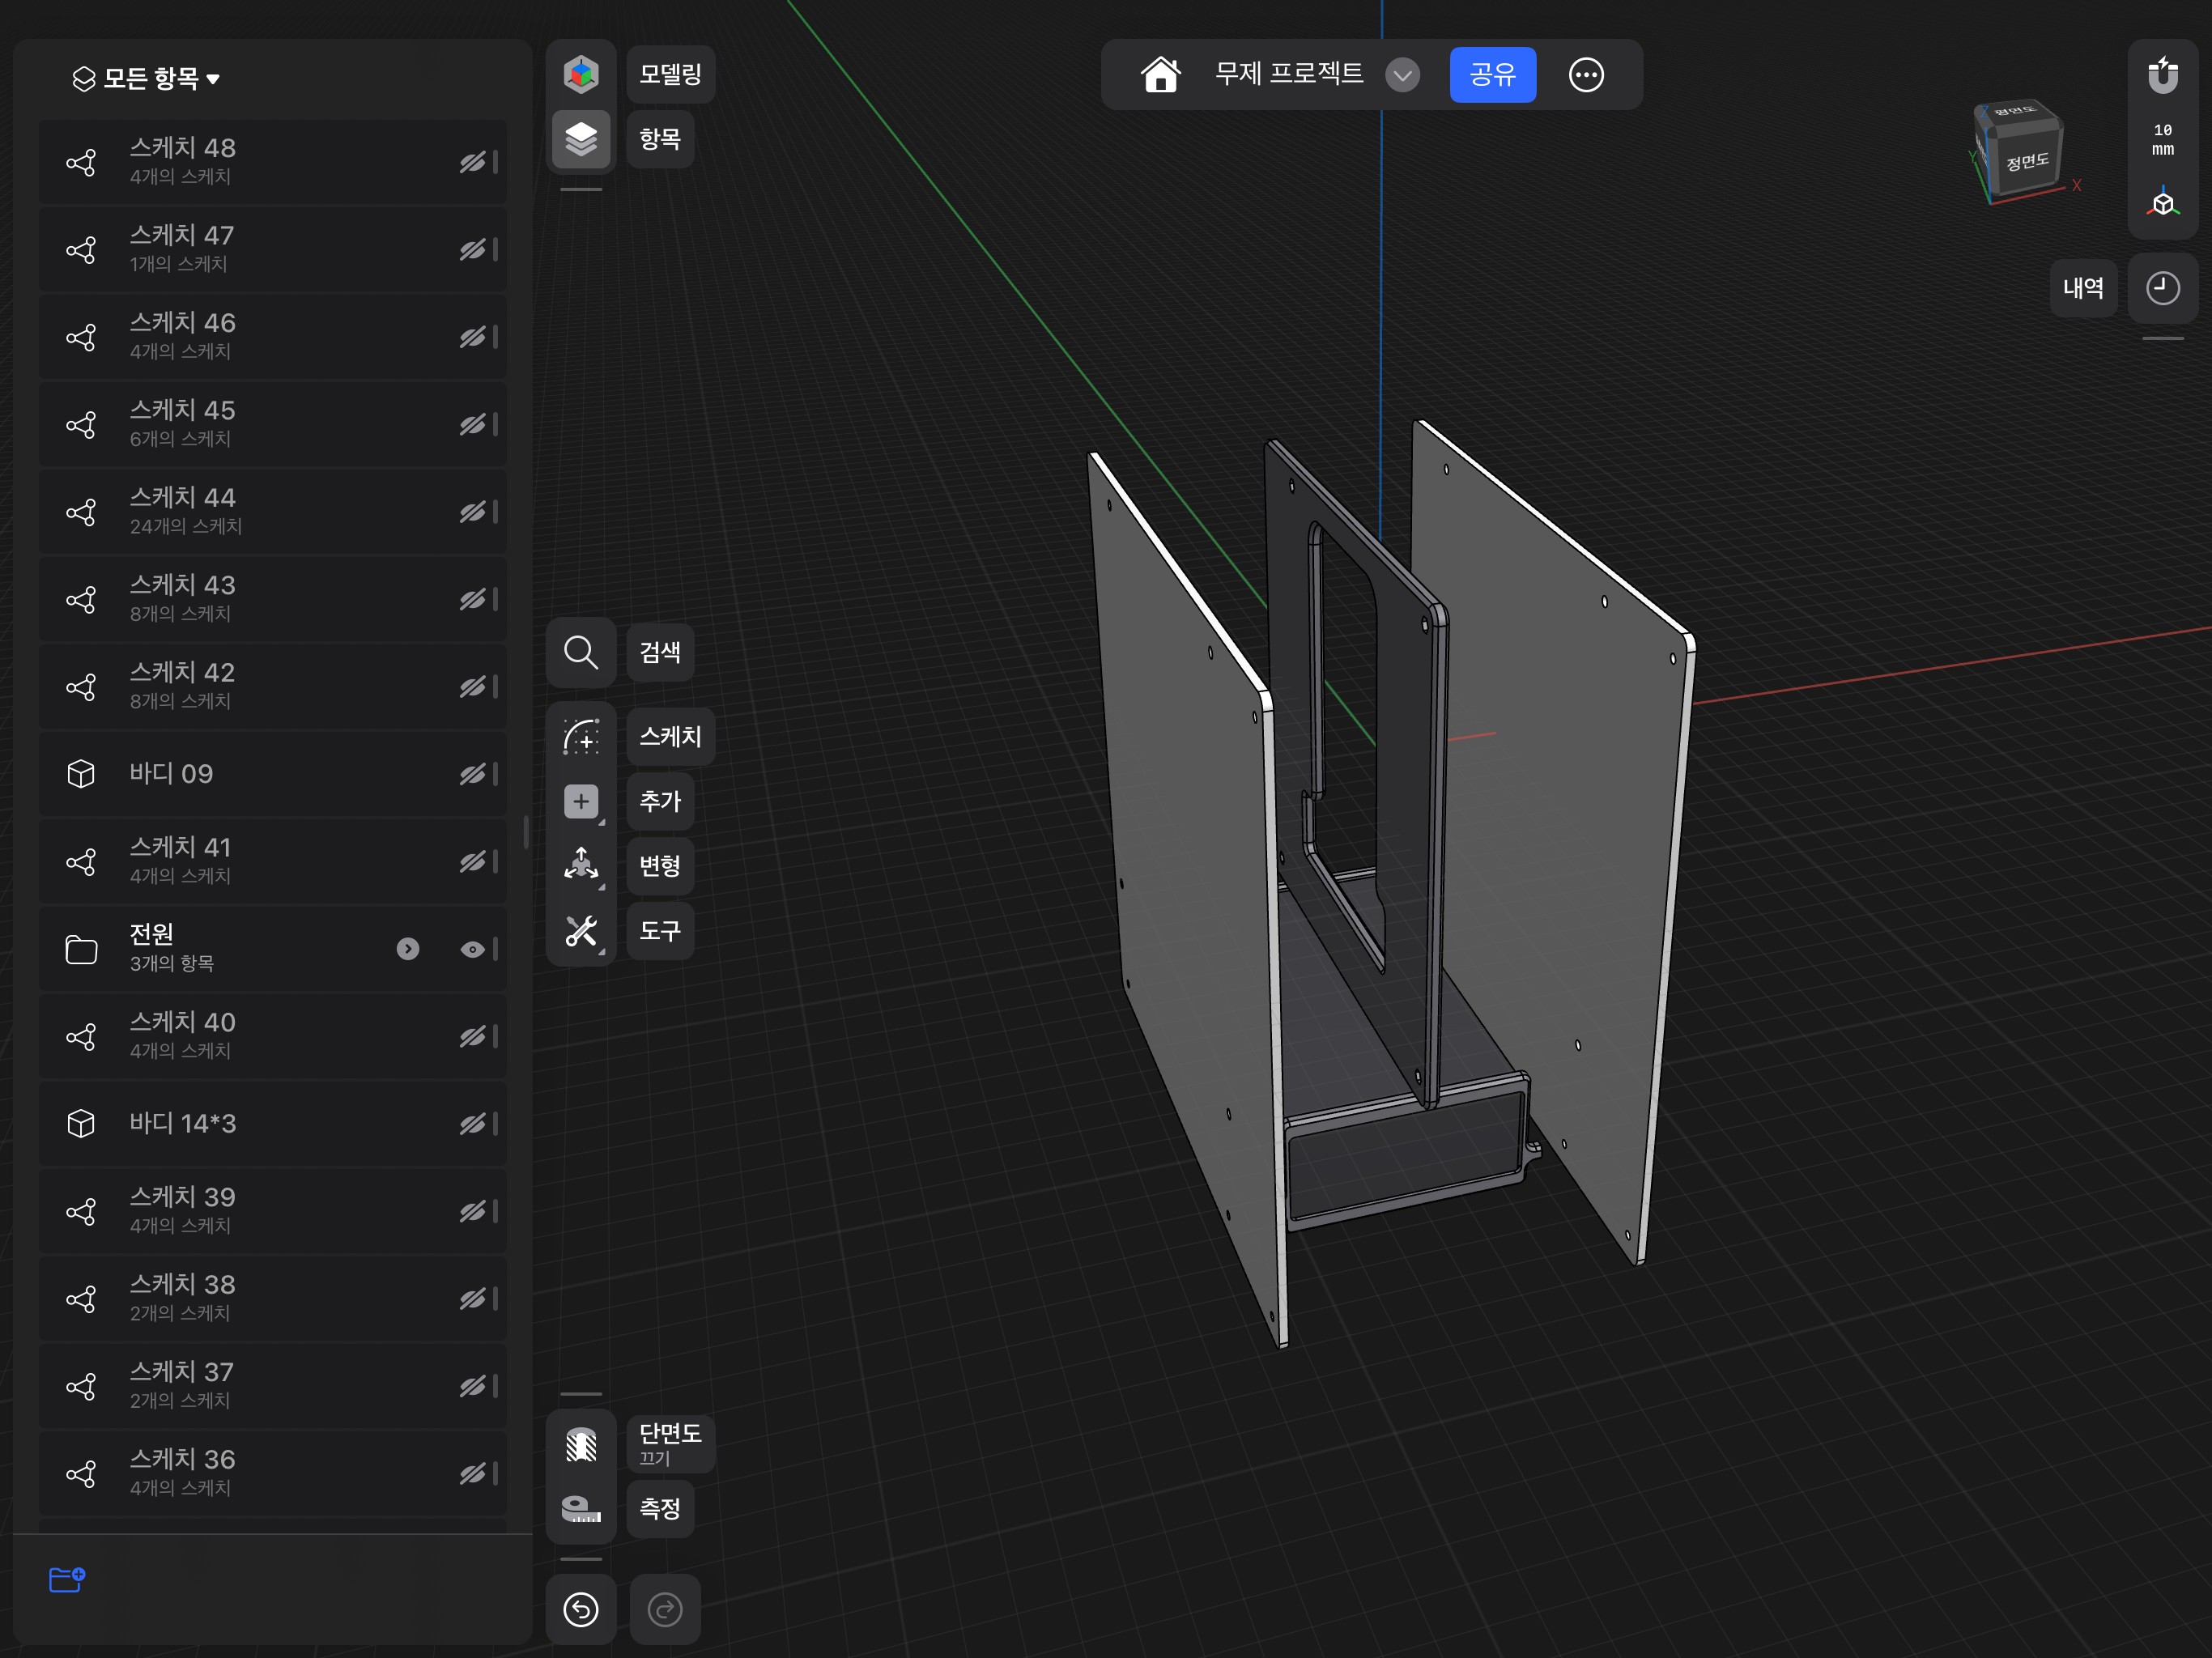Click the Sketch 36 node icon
The width and height of the screenshot is (2212, 1658).
coord(81,1474)
